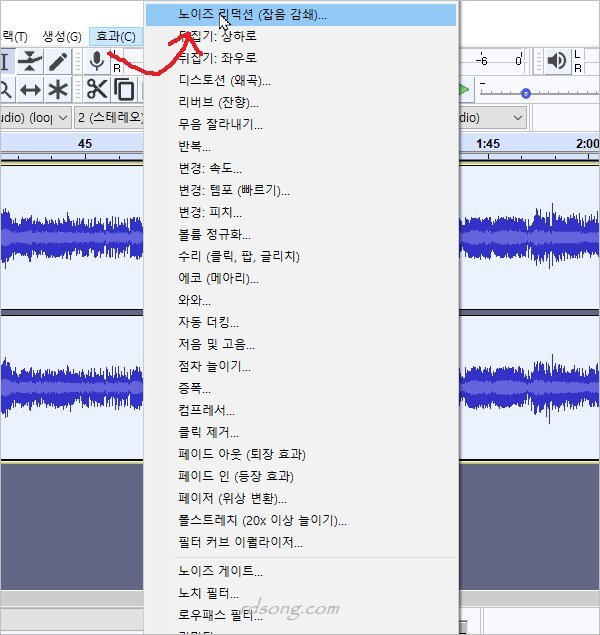
Task: Open the 생성(G) menu
Action: [62, 37]
